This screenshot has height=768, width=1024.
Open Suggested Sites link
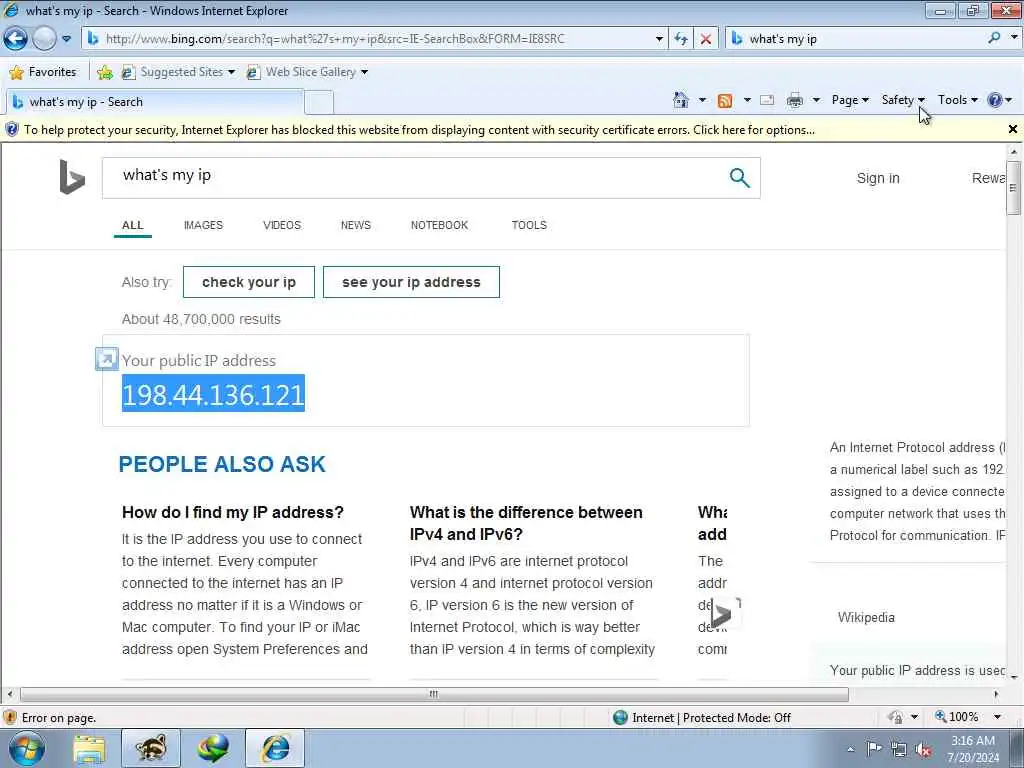point(178,72)
